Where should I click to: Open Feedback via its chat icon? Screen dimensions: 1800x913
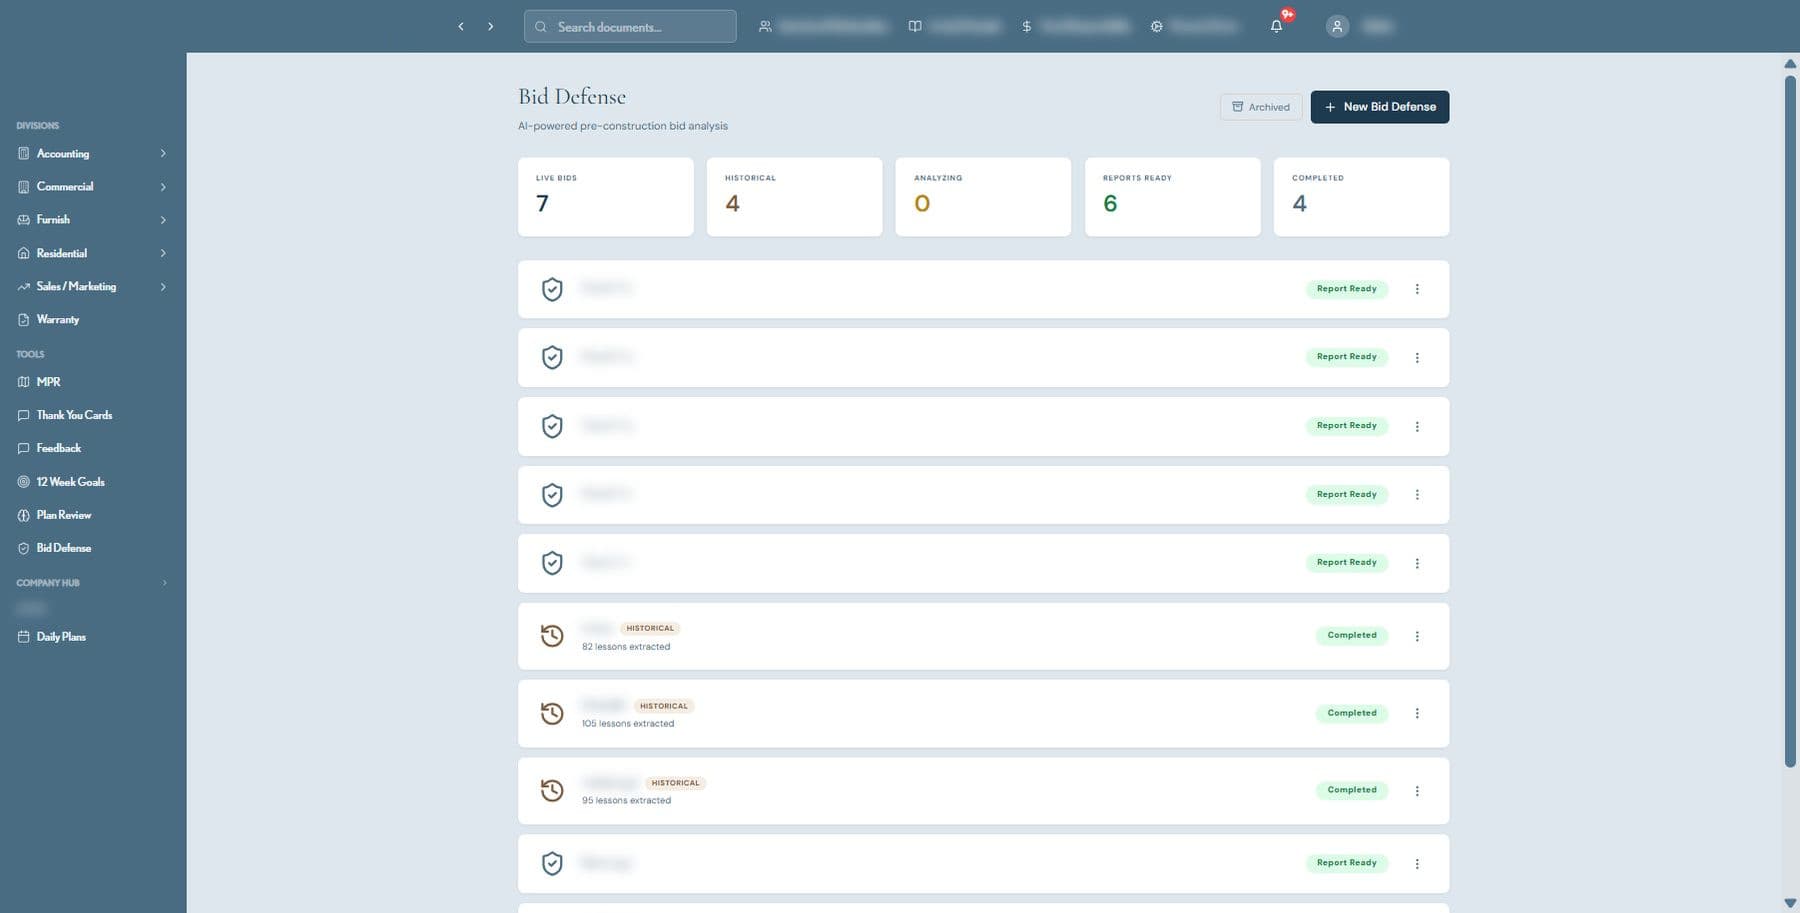coord(24,449)
